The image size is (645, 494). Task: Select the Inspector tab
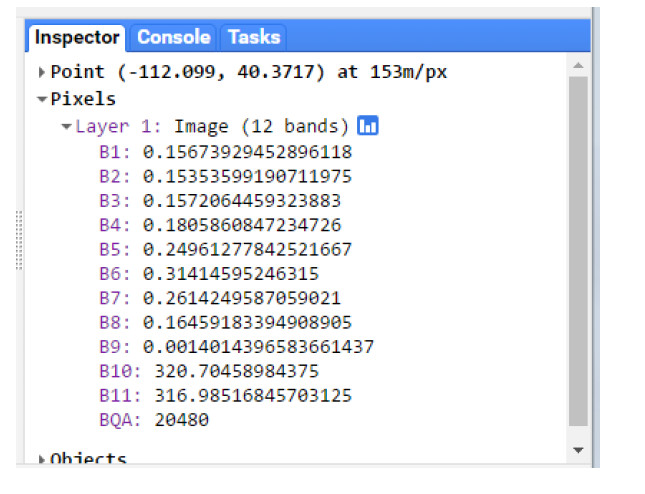point(77,38)
